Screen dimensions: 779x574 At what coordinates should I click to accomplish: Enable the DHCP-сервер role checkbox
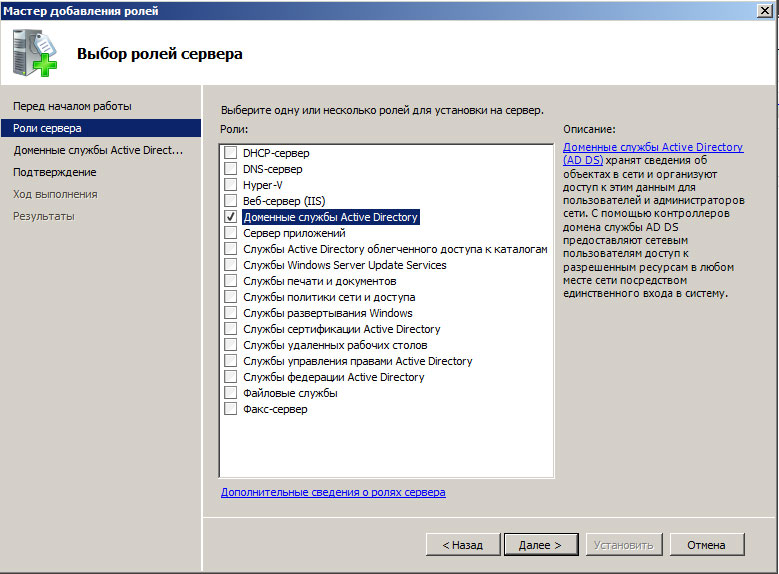tap(230, 153)
